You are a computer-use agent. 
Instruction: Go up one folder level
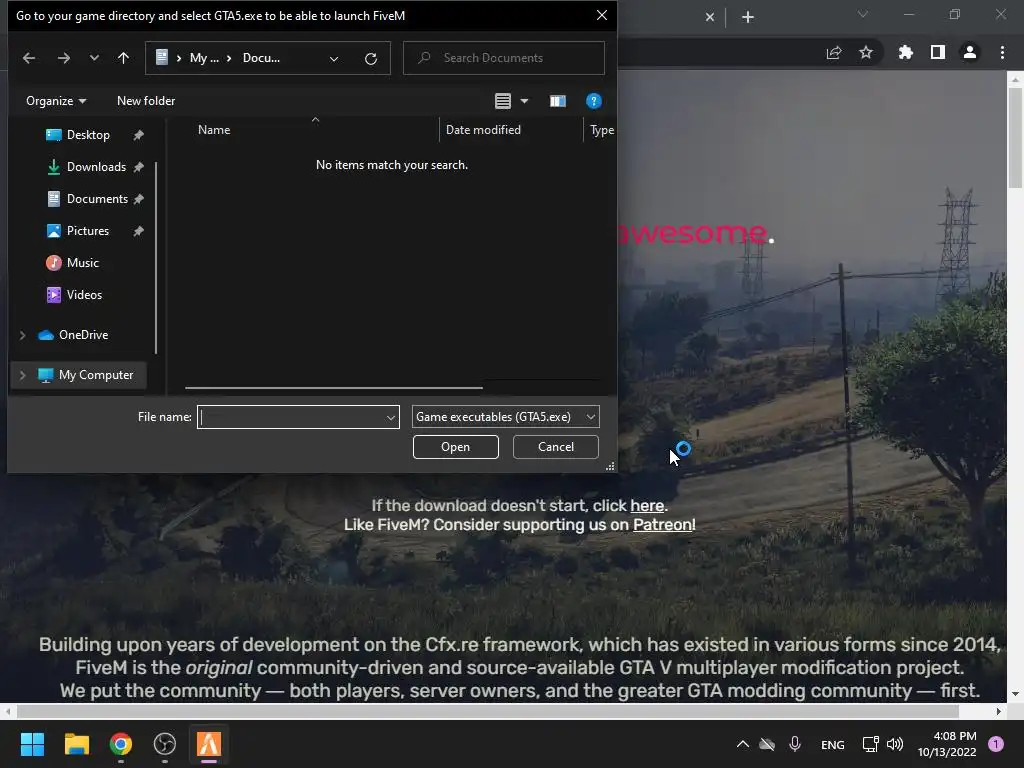tap(123, 58)
